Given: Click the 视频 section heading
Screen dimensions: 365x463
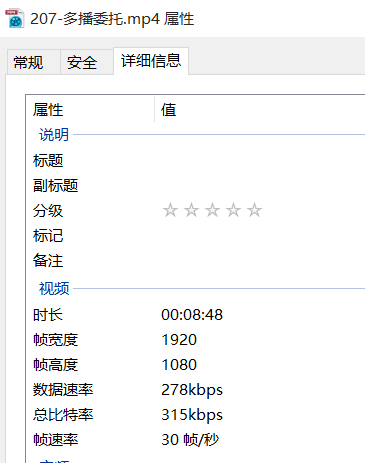Looking at the screenshot, I should tap(54, 288).
